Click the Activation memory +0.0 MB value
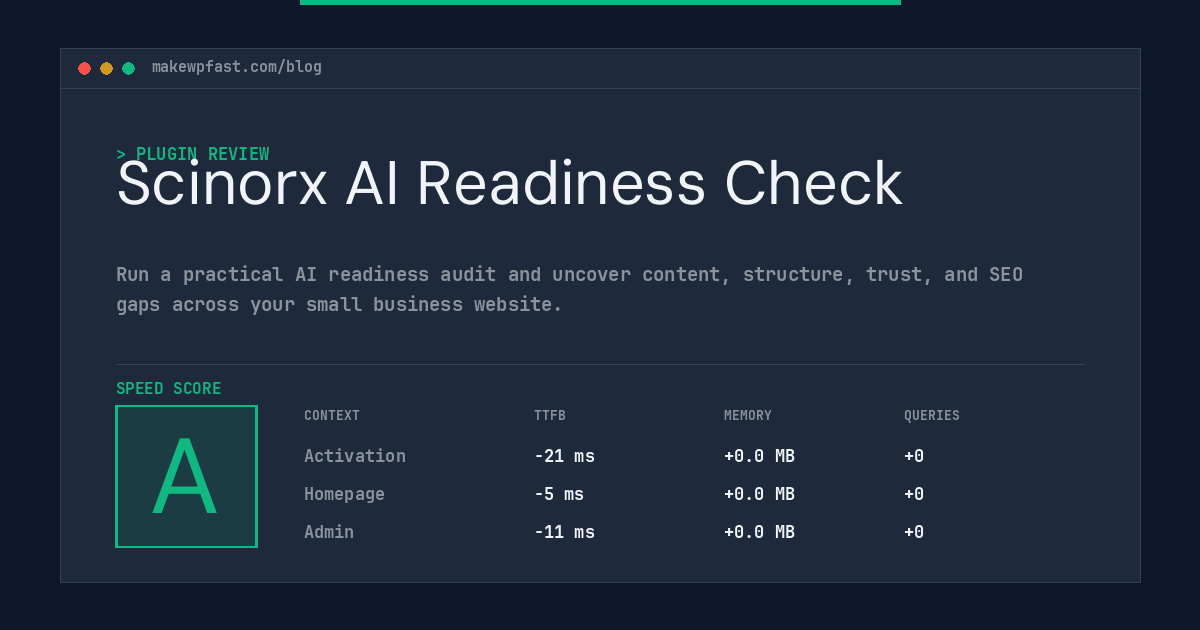 (x=759, y=456)
